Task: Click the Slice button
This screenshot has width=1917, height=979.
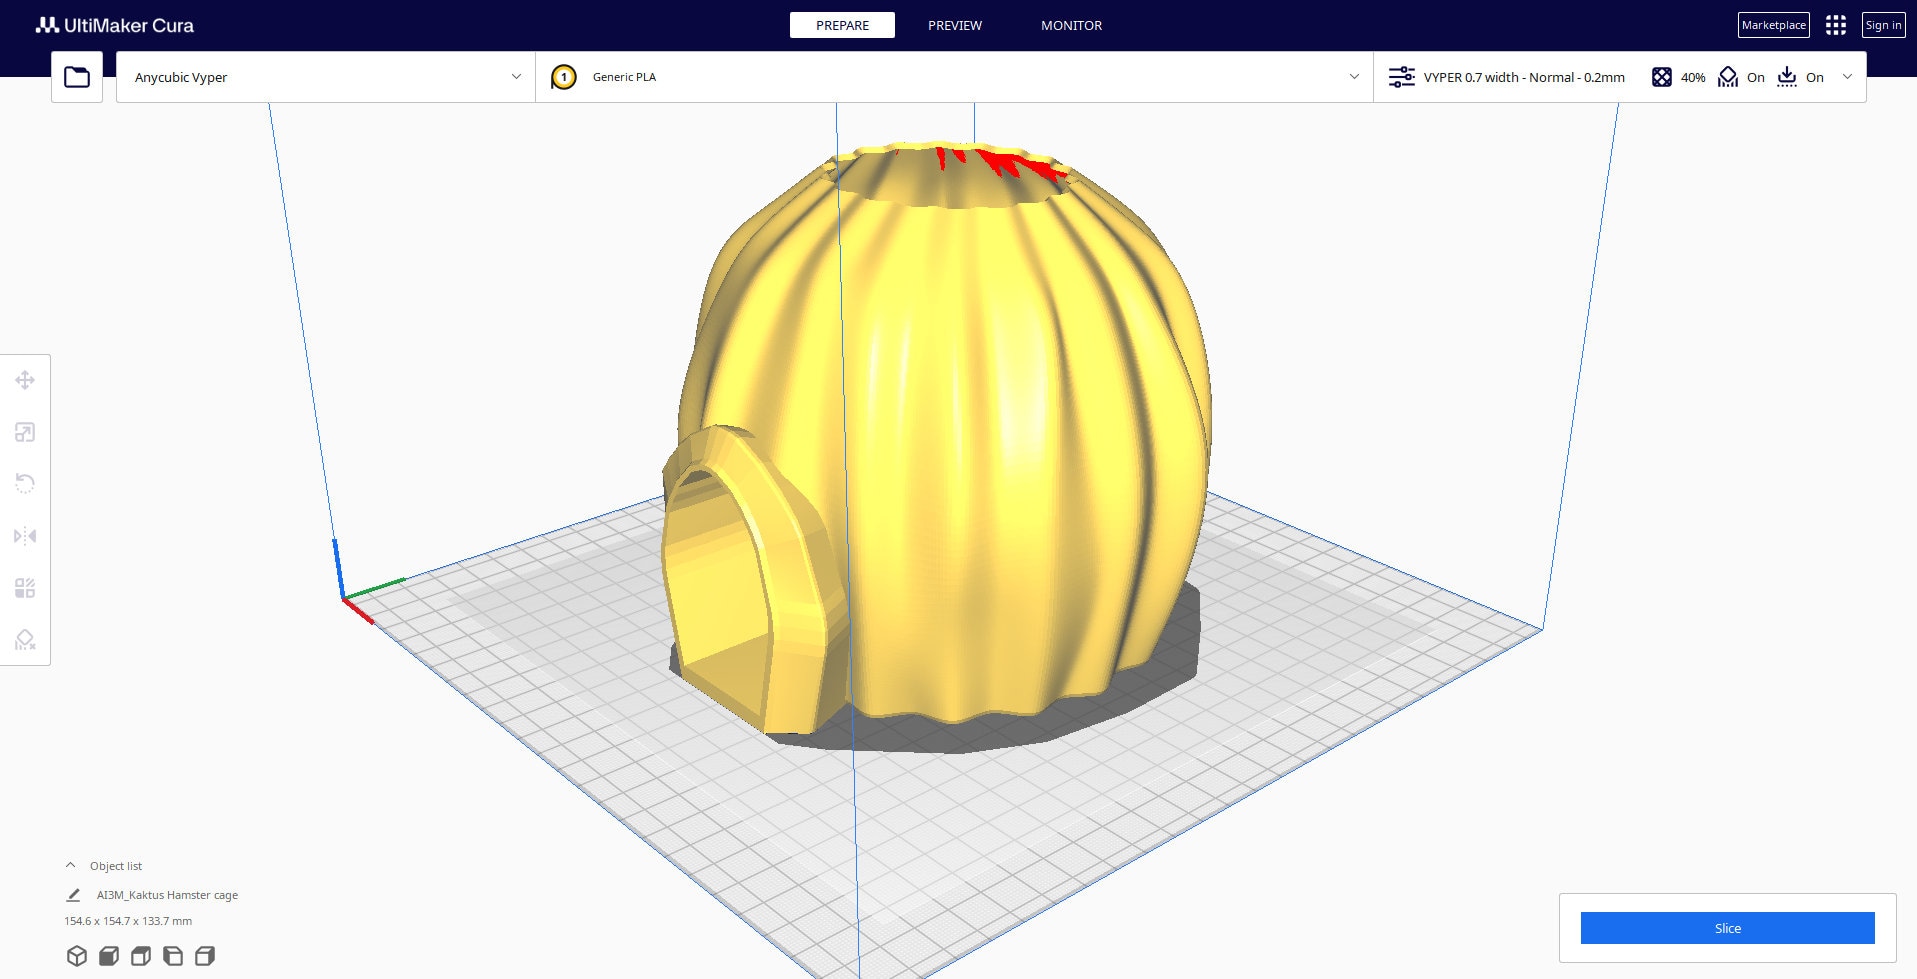Action: click(x=1727, y=928)
